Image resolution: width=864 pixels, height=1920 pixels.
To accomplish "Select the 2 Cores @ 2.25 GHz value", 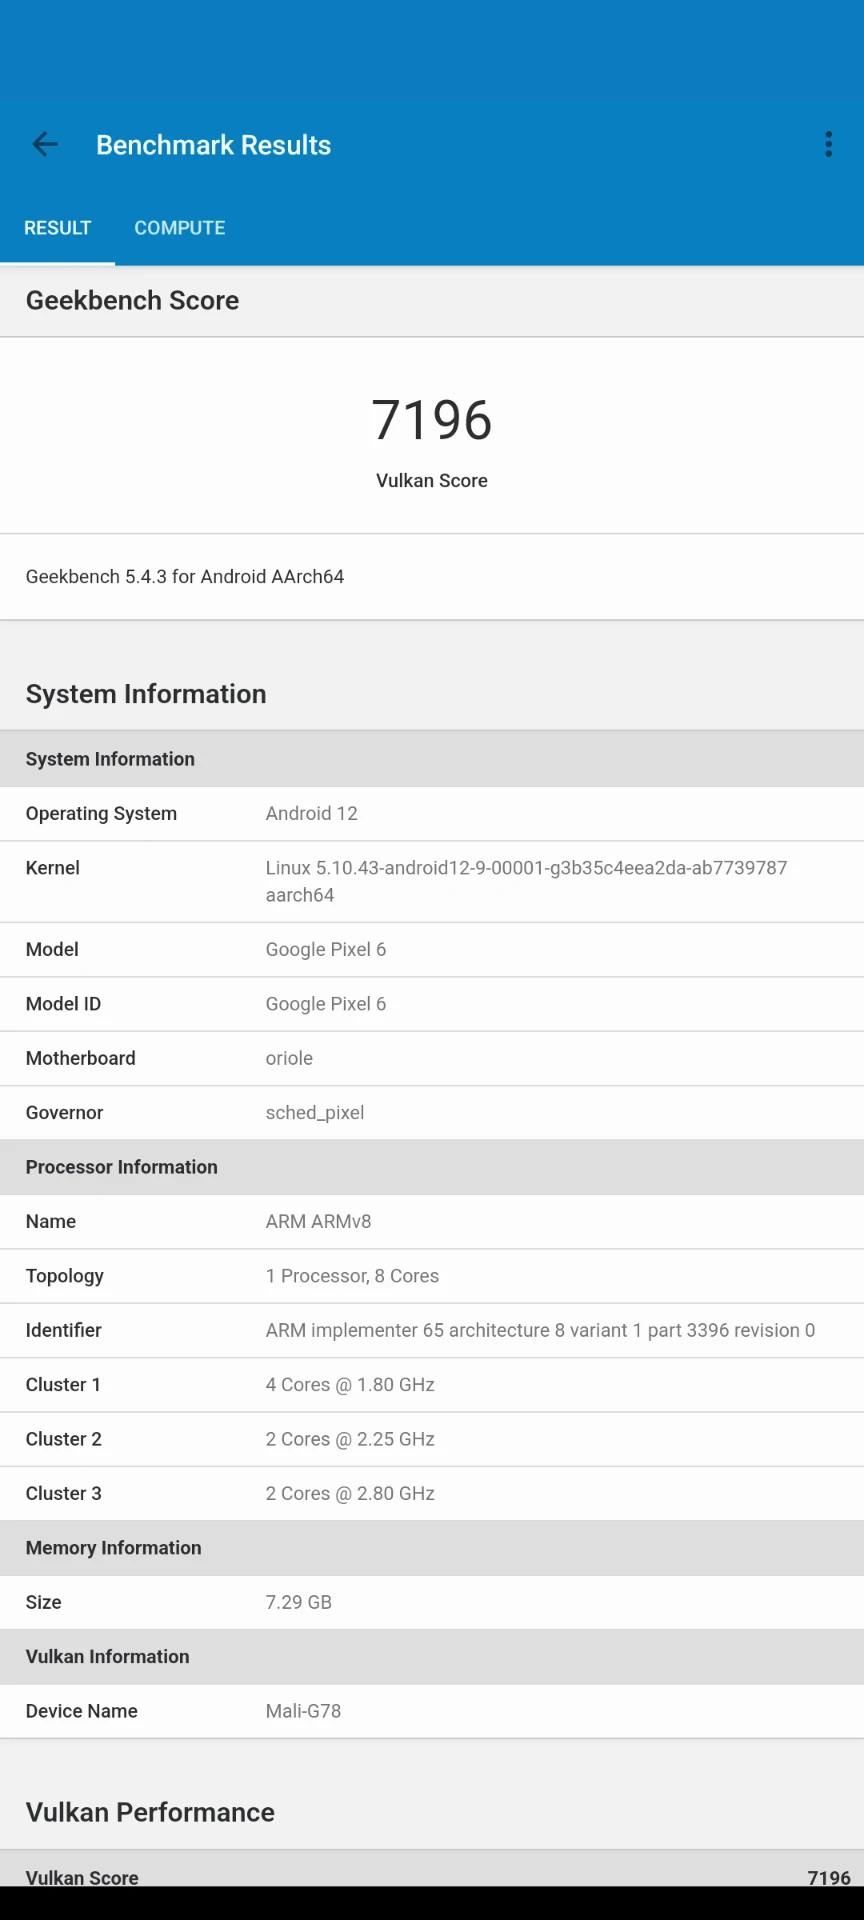I will (x=350, y=1439).
